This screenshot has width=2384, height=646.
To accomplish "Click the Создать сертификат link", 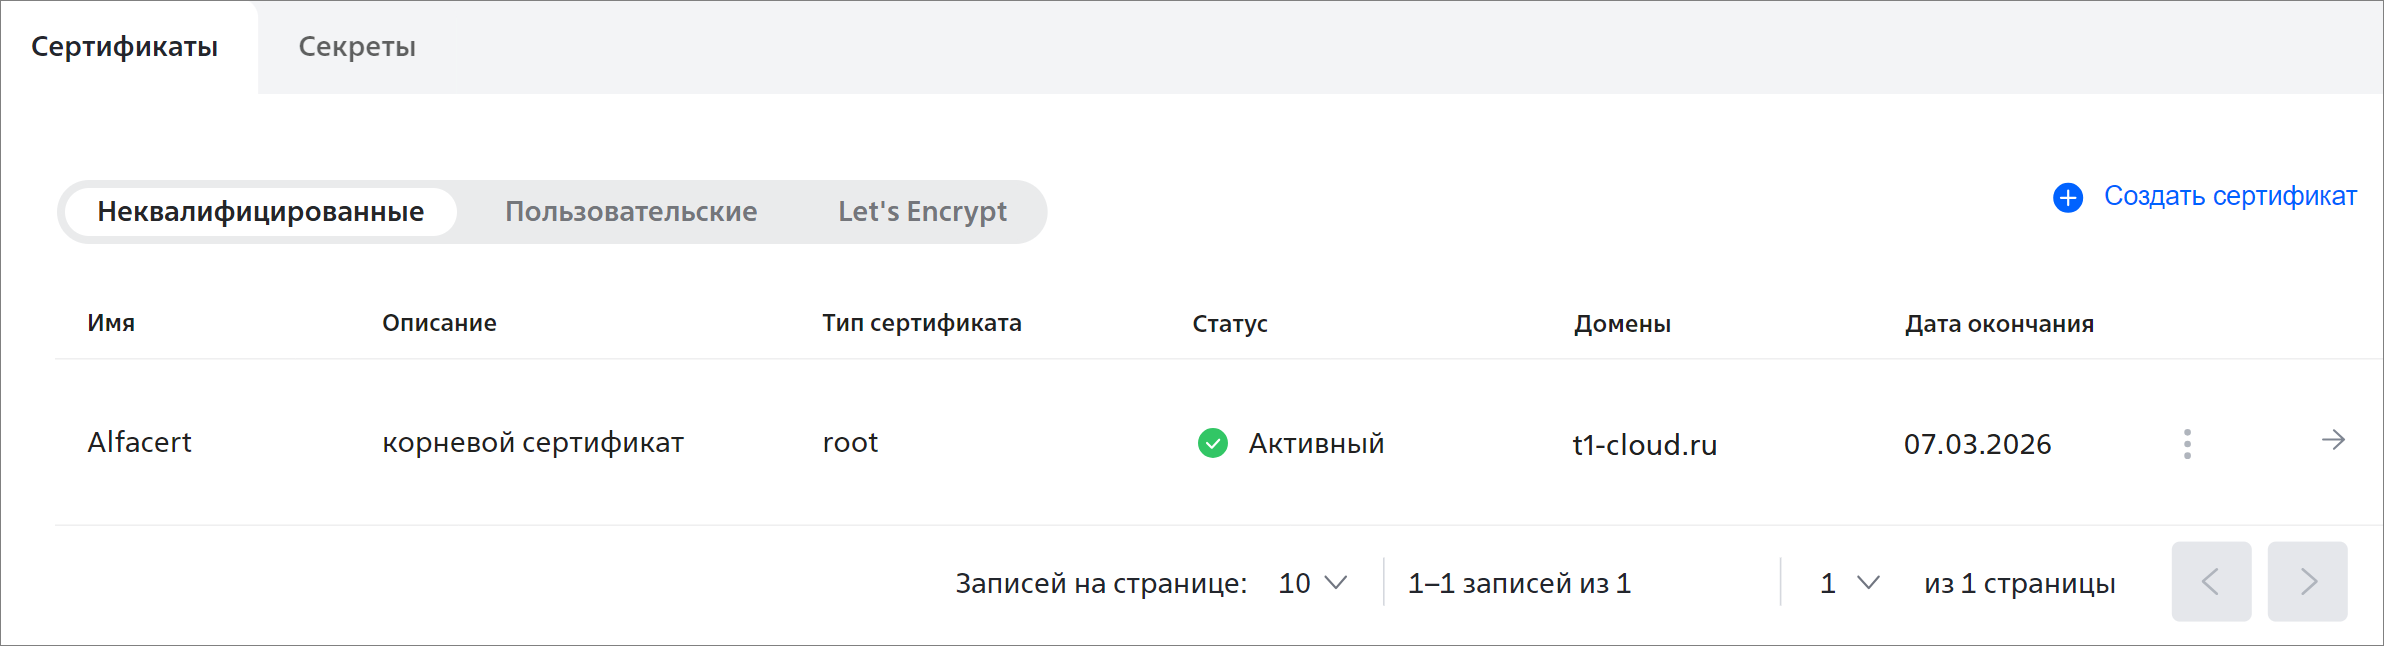I will [2230, 196].
